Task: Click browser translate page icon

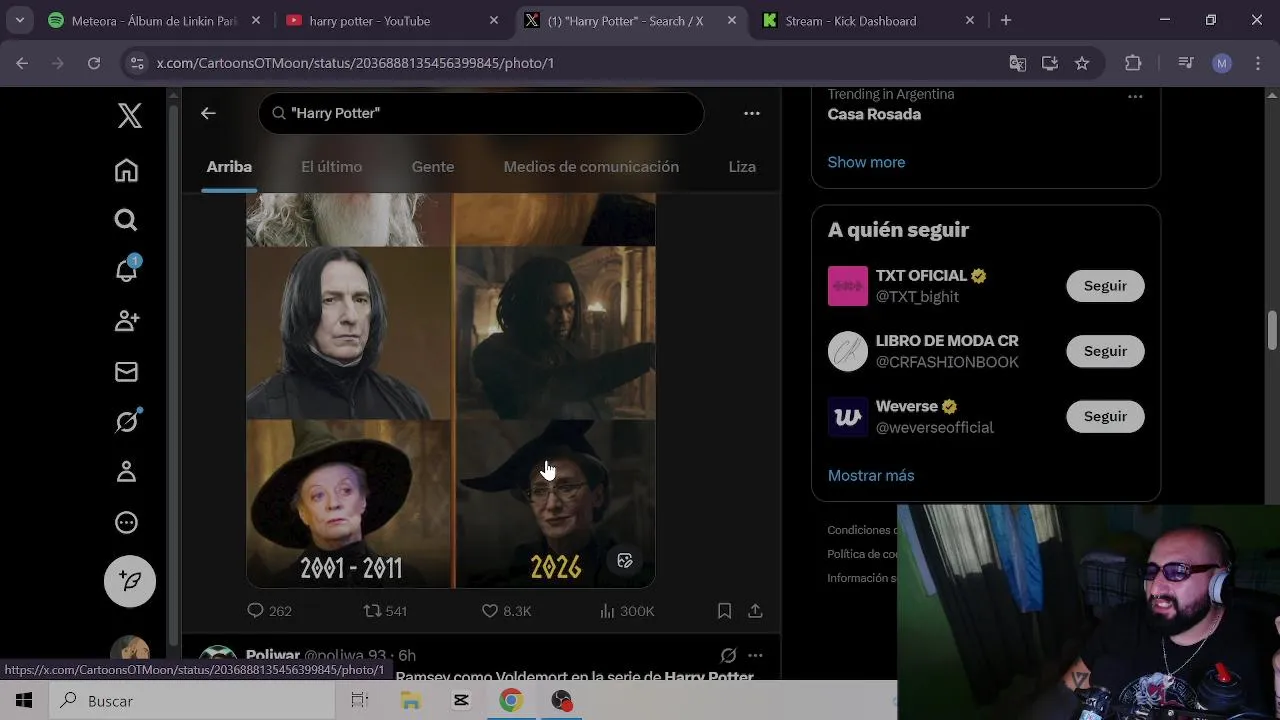Action: tap(1017, 63)
